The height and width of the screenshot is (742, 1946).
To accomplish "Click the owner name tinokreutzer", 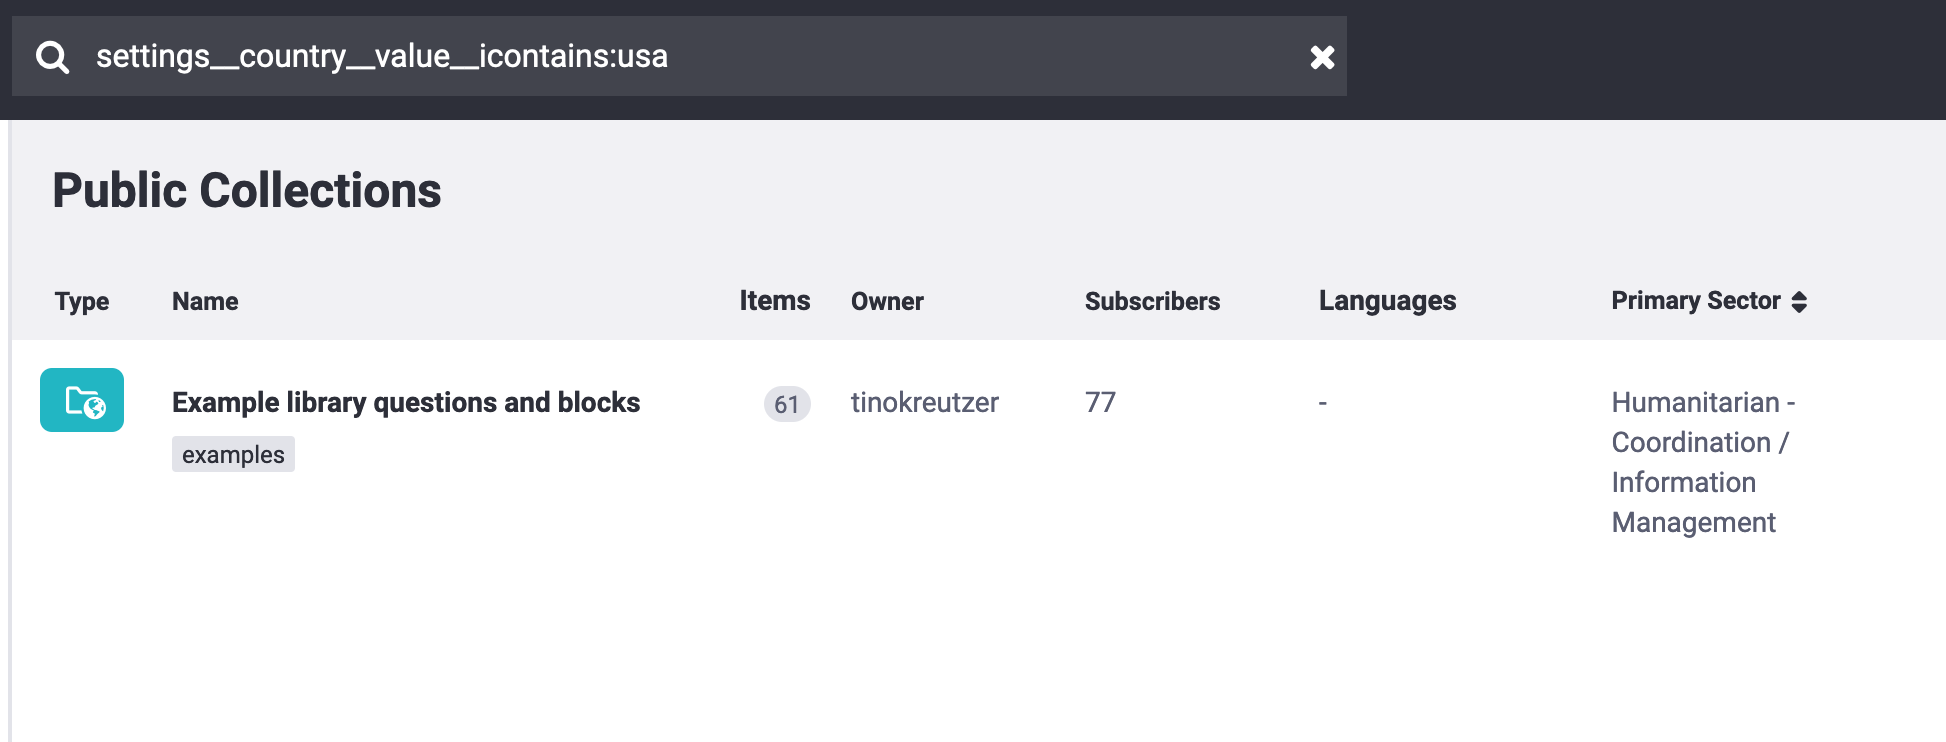I will pos(924,402).
